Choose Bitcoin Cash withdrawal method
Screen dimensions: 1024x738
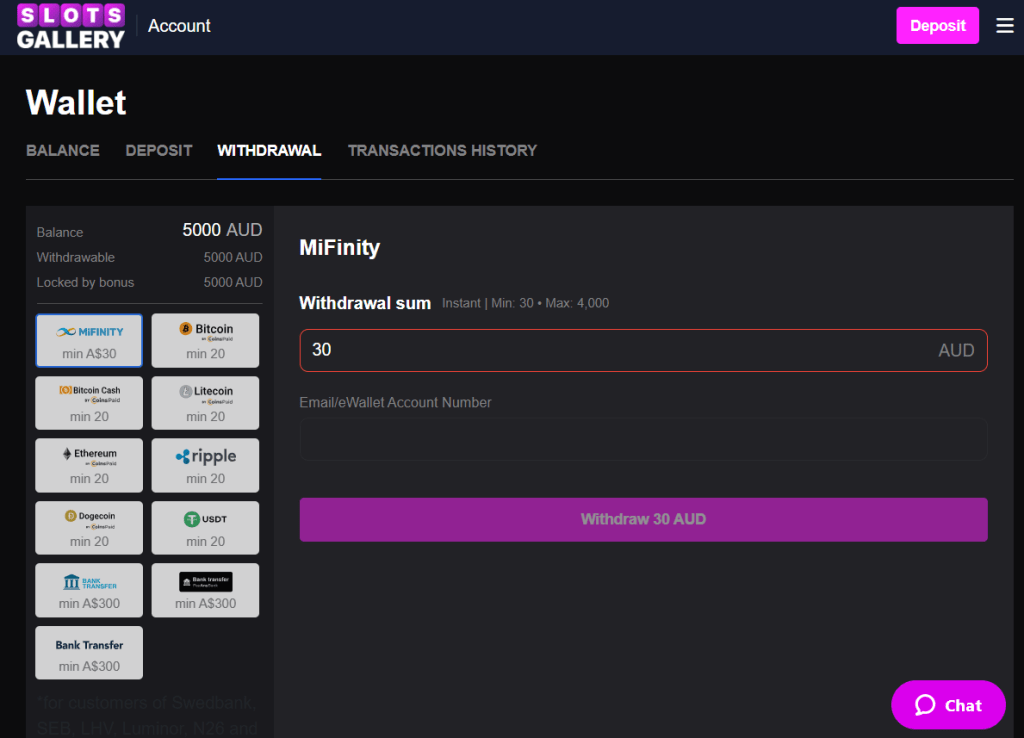click(89, 403)
